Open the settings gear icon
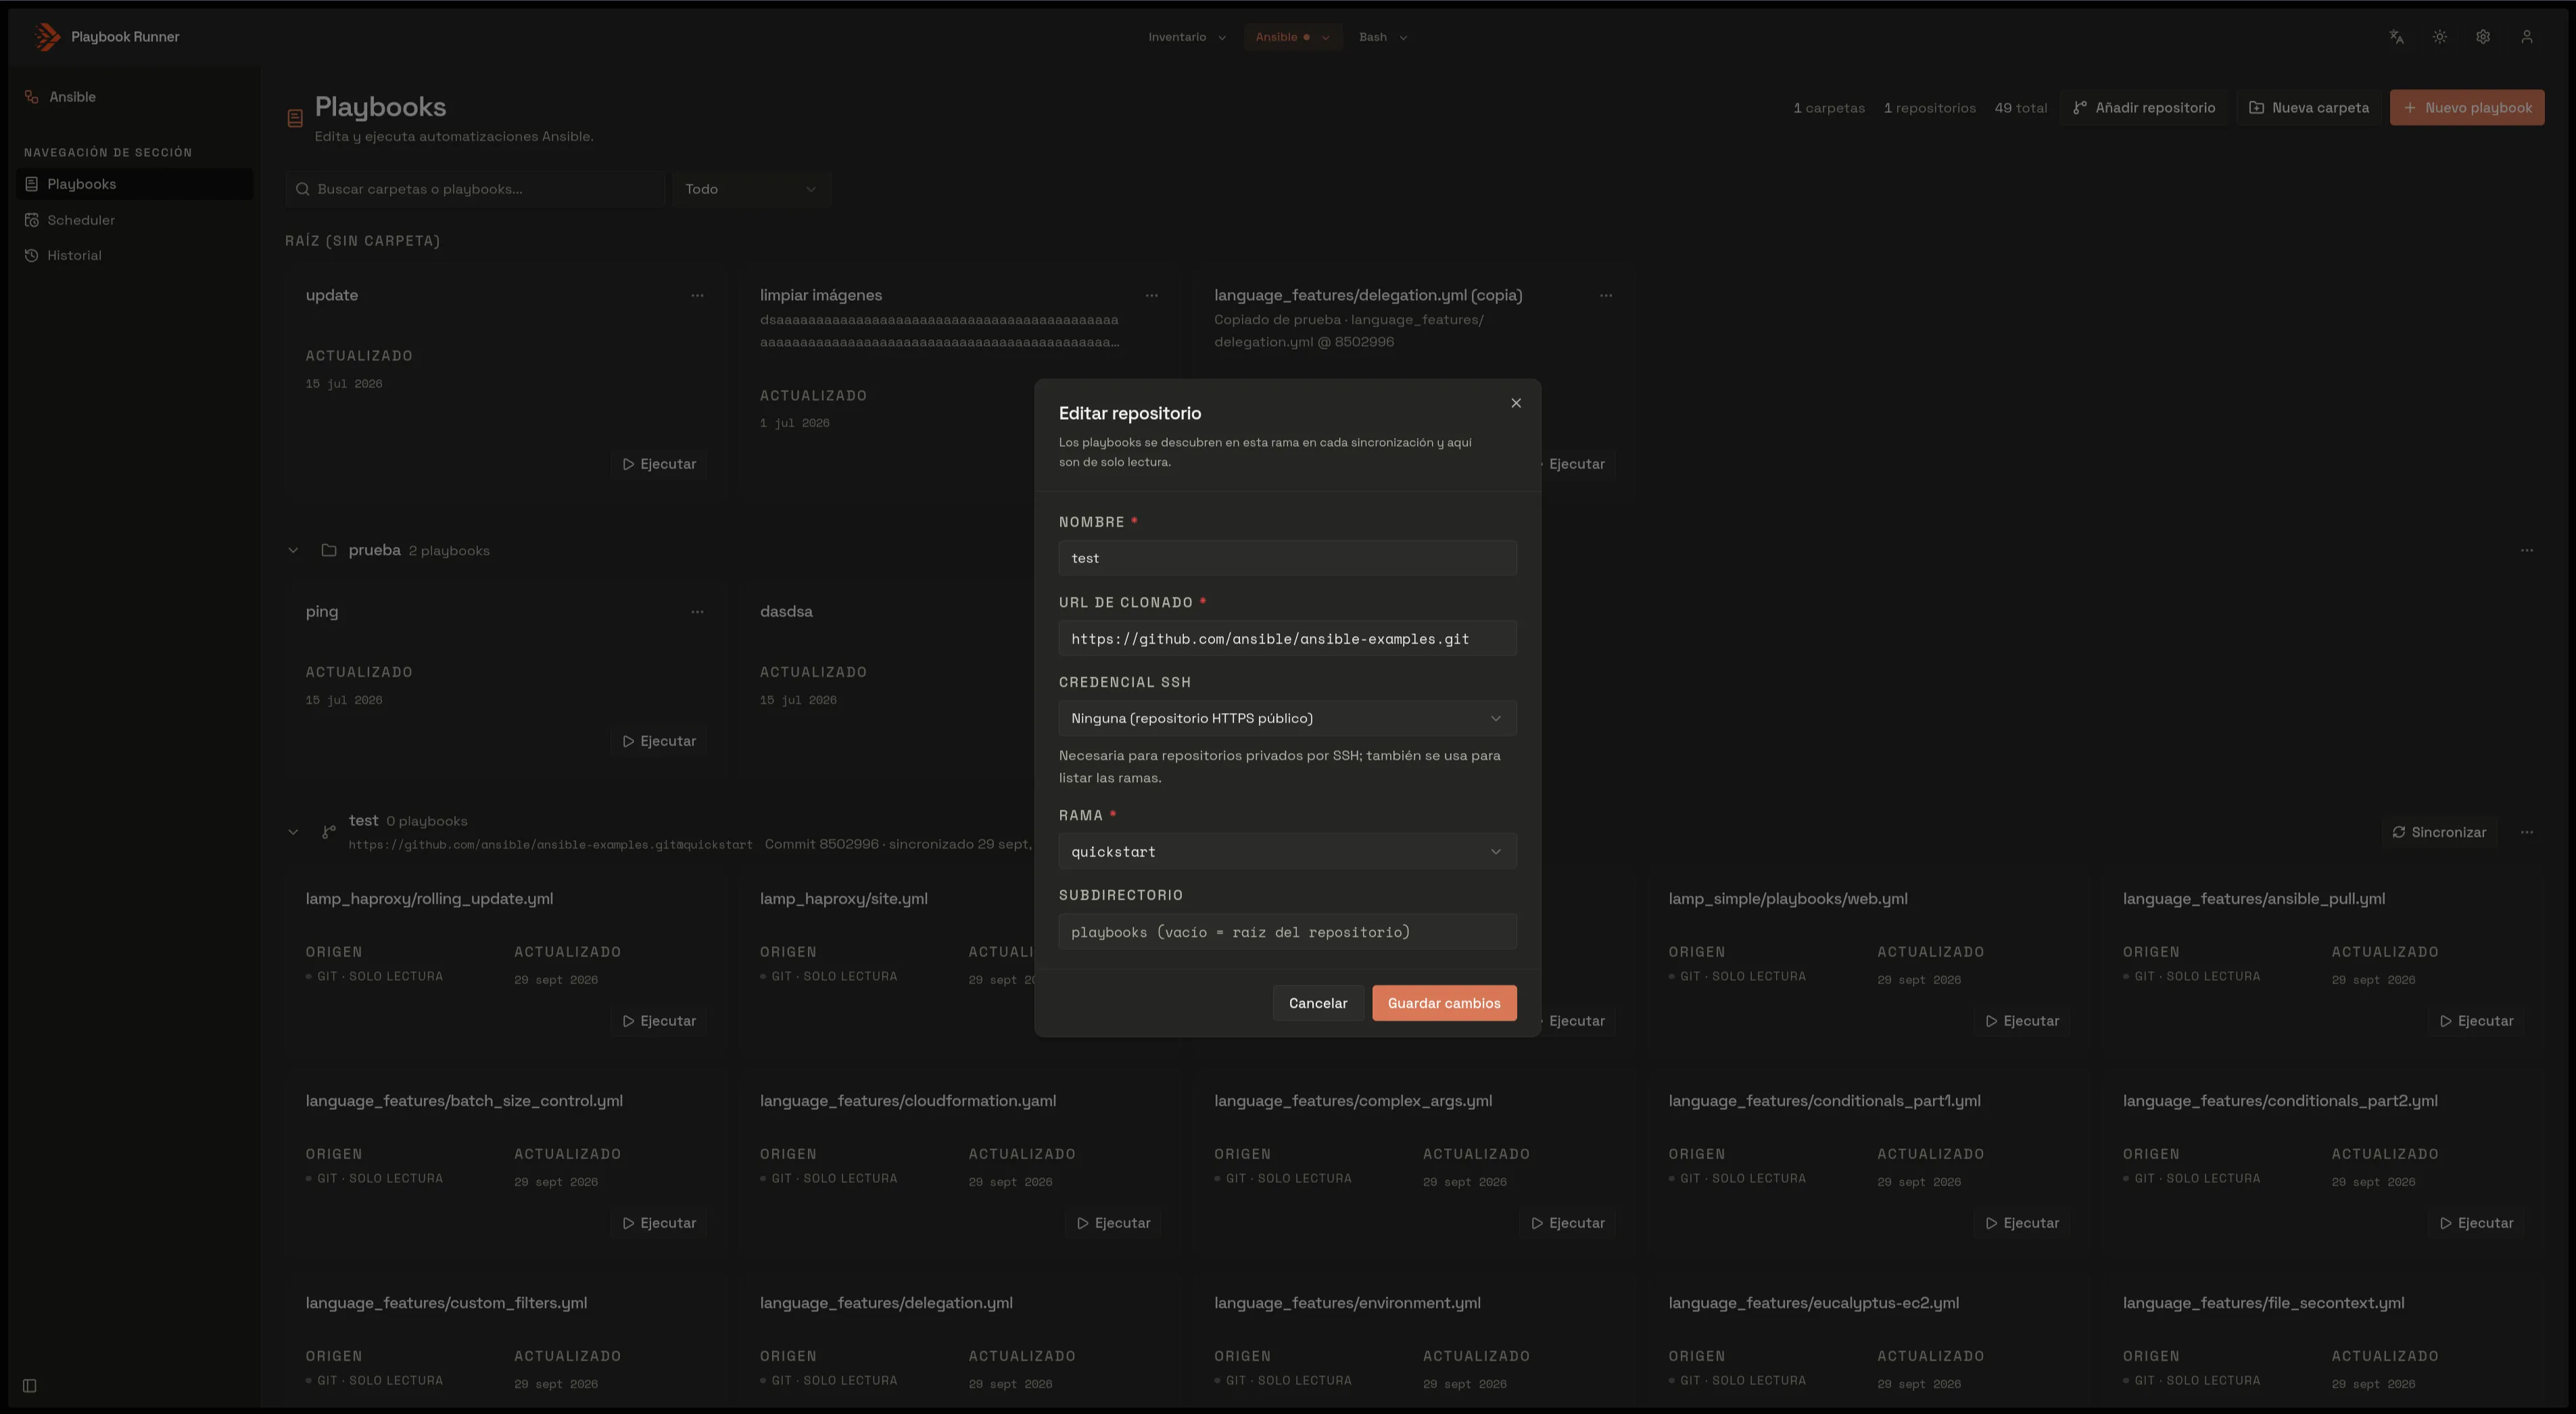The height and width of the screenshot is (1414, 2576). coord(2483,37)
